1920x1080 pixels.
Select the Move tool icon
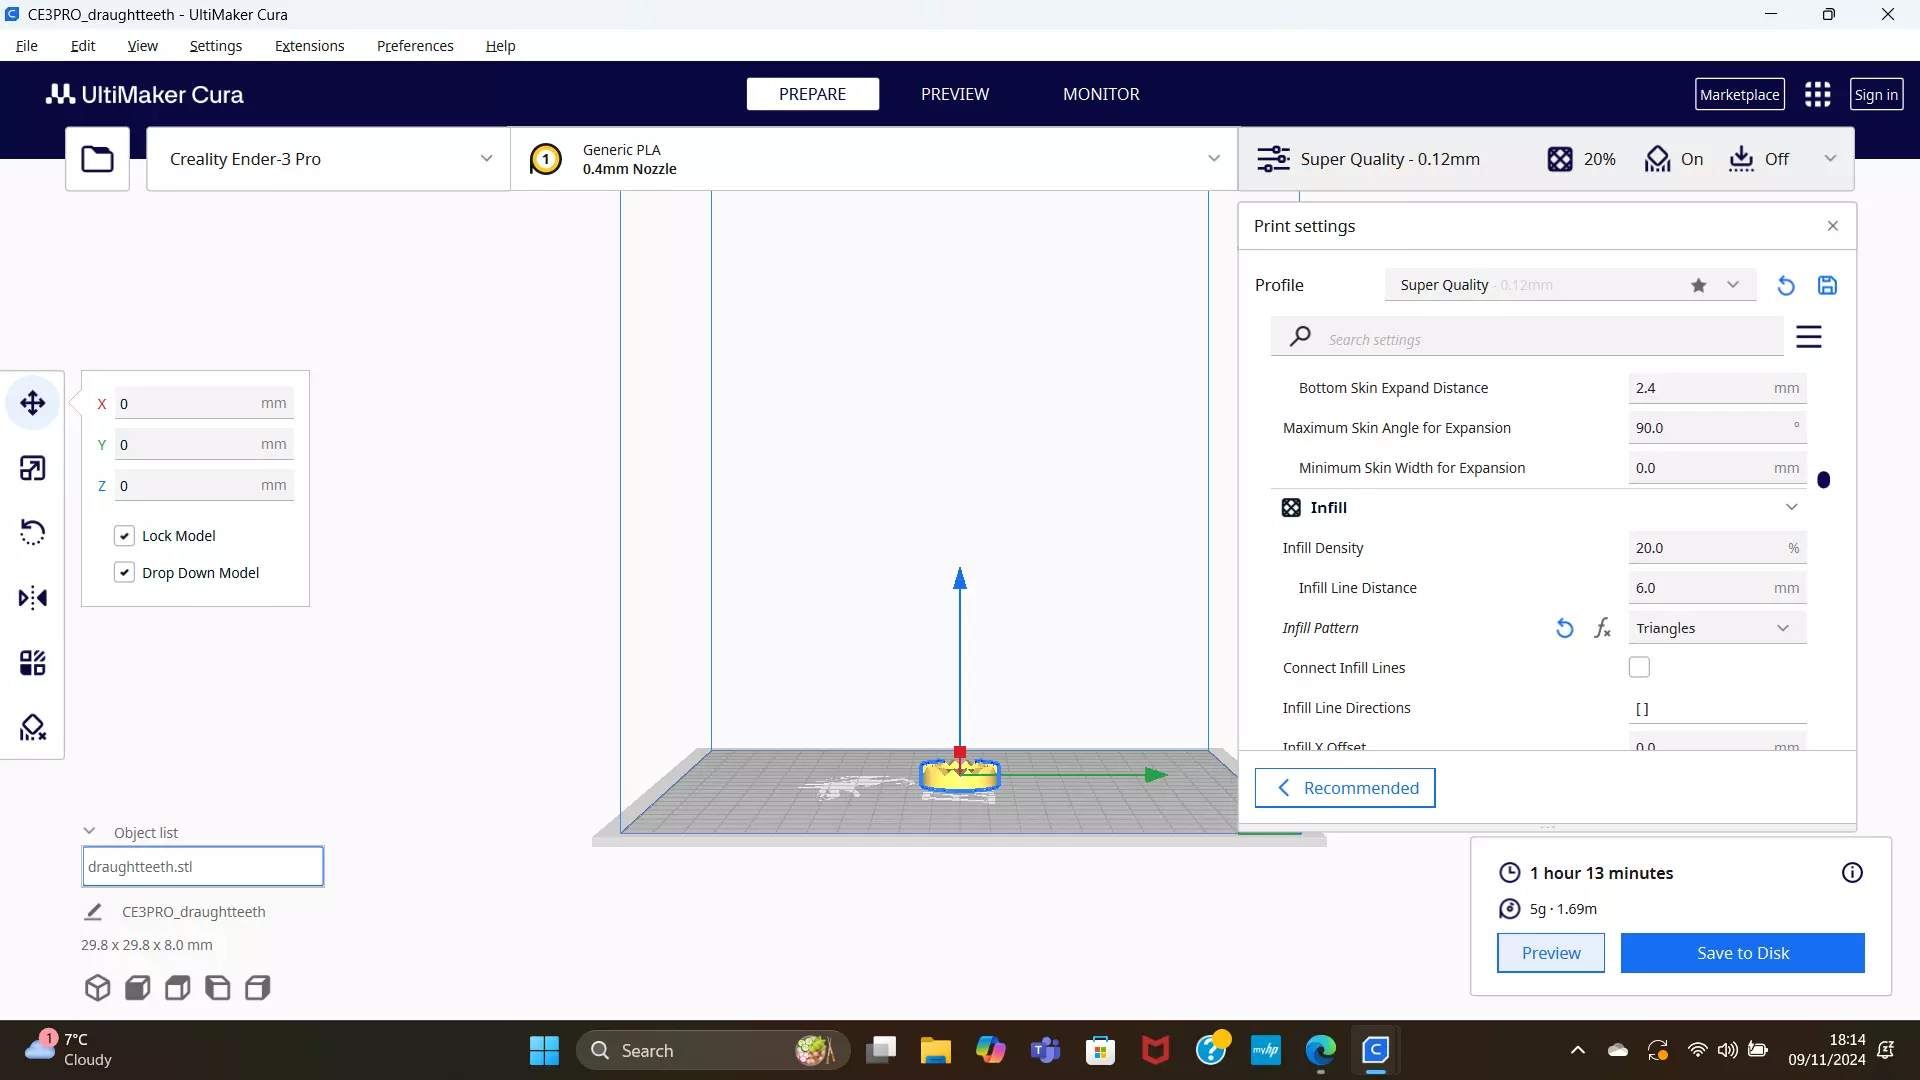pos(32,403)
